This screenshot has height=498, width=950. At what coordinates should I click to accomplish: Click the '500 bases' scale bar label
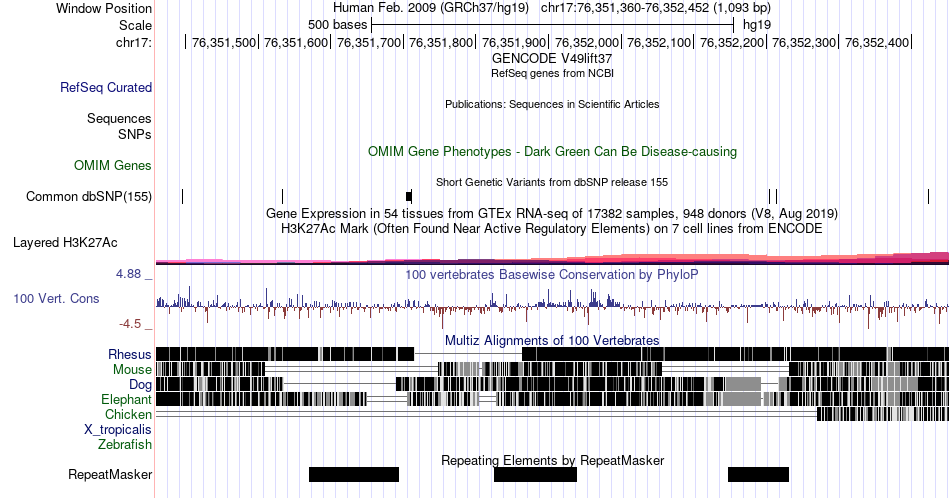337,25
